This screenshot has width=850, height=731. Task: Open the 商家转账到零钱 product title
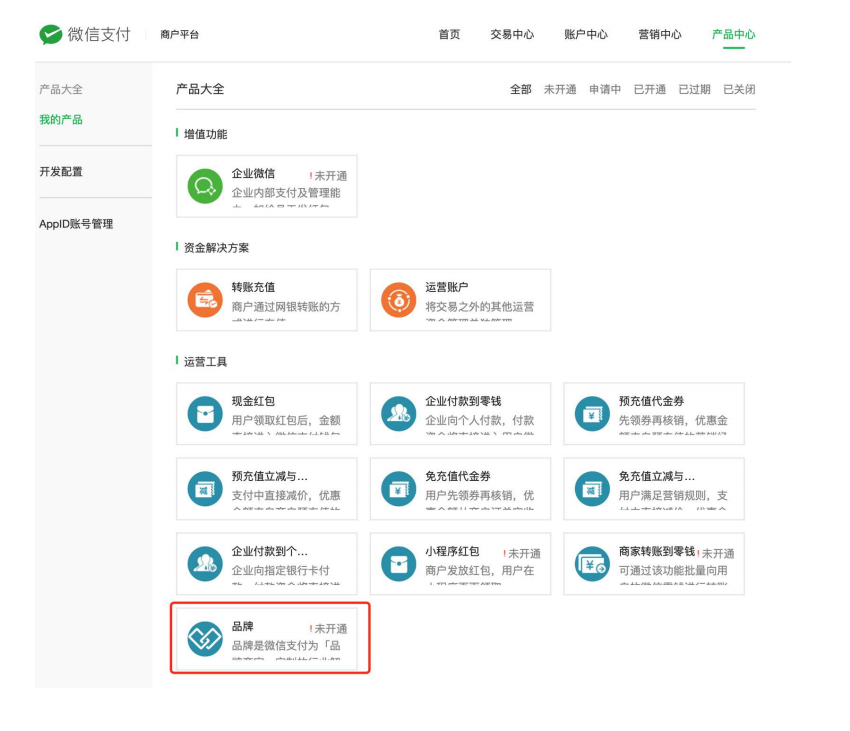[x=657, y=552]
